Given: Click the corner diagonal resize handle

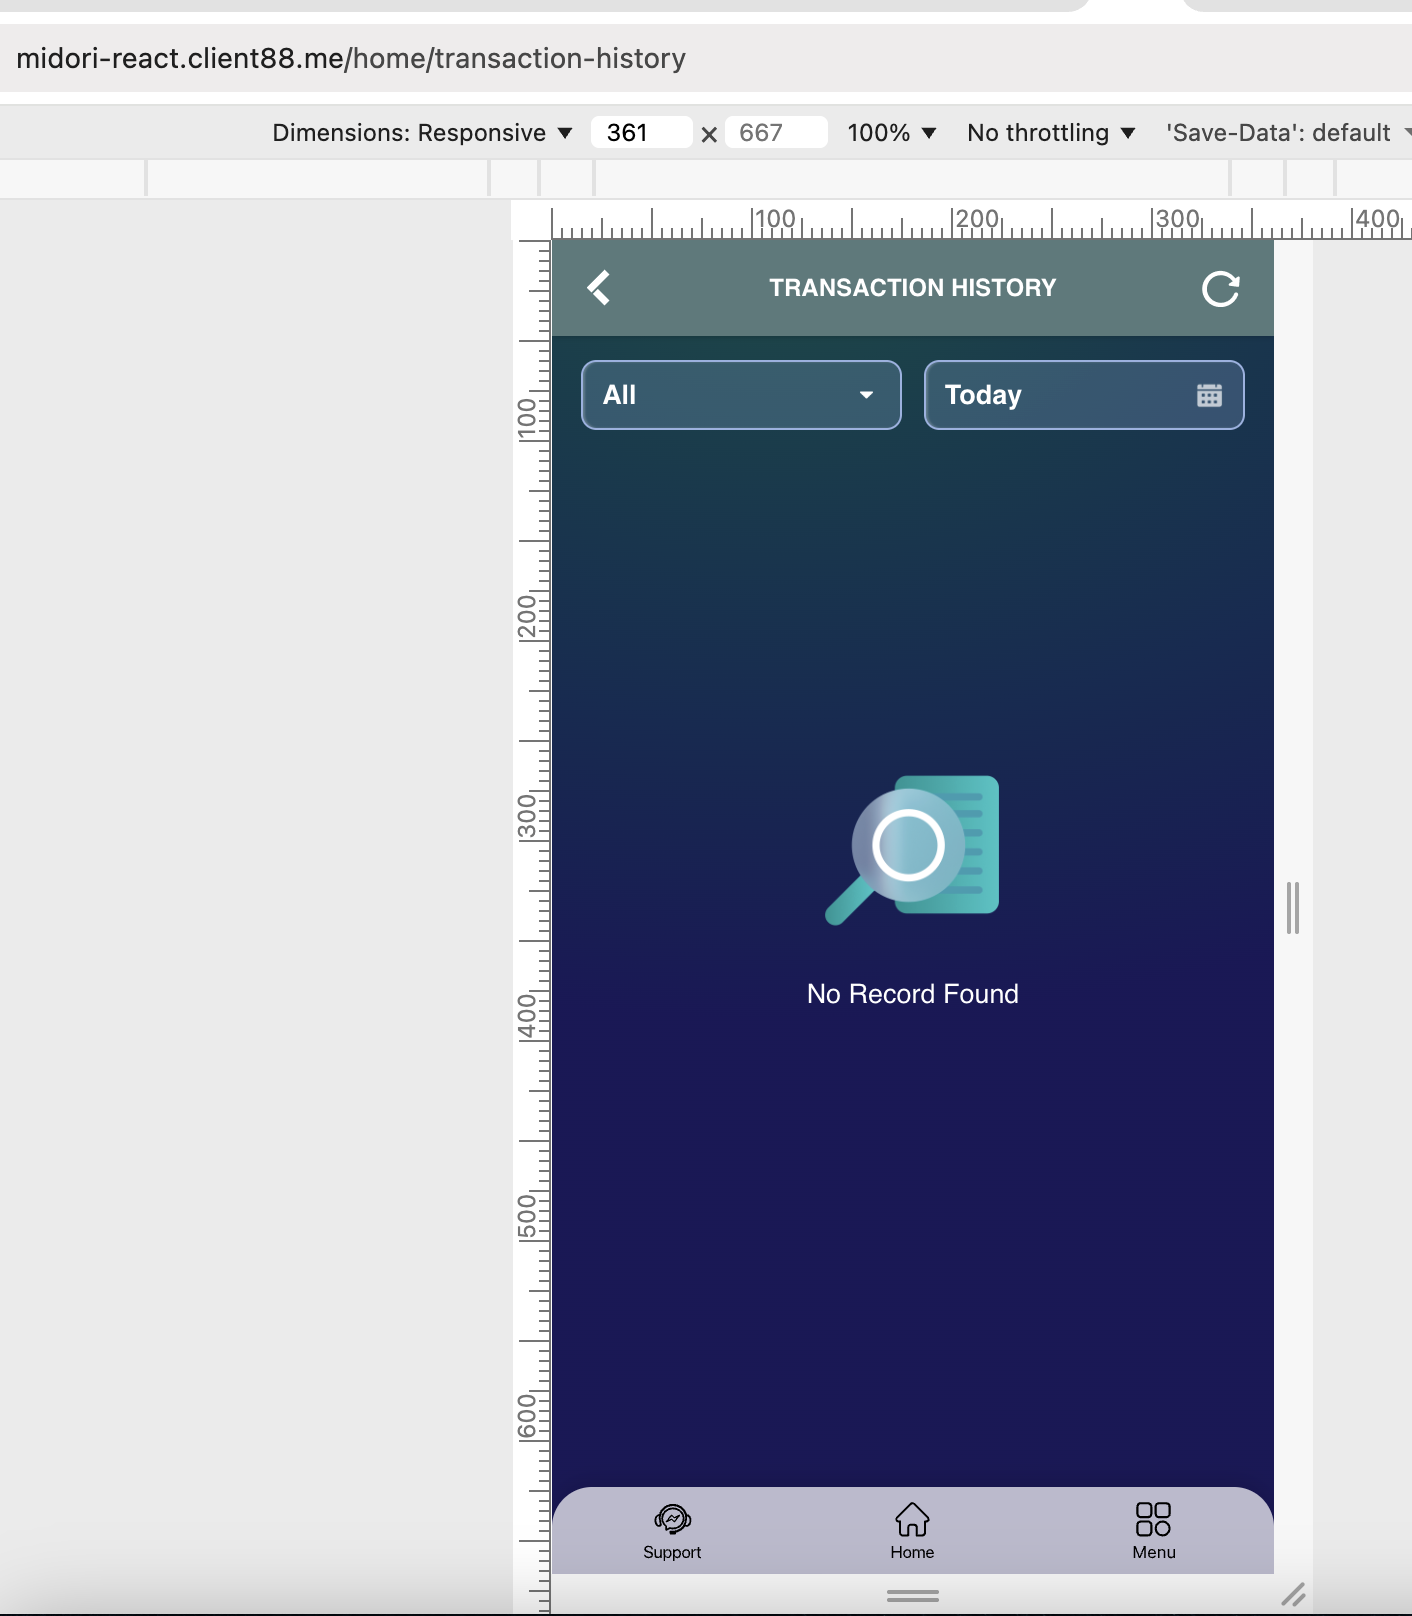Looking at the screenshot, I should (x=1293, y=1594).
